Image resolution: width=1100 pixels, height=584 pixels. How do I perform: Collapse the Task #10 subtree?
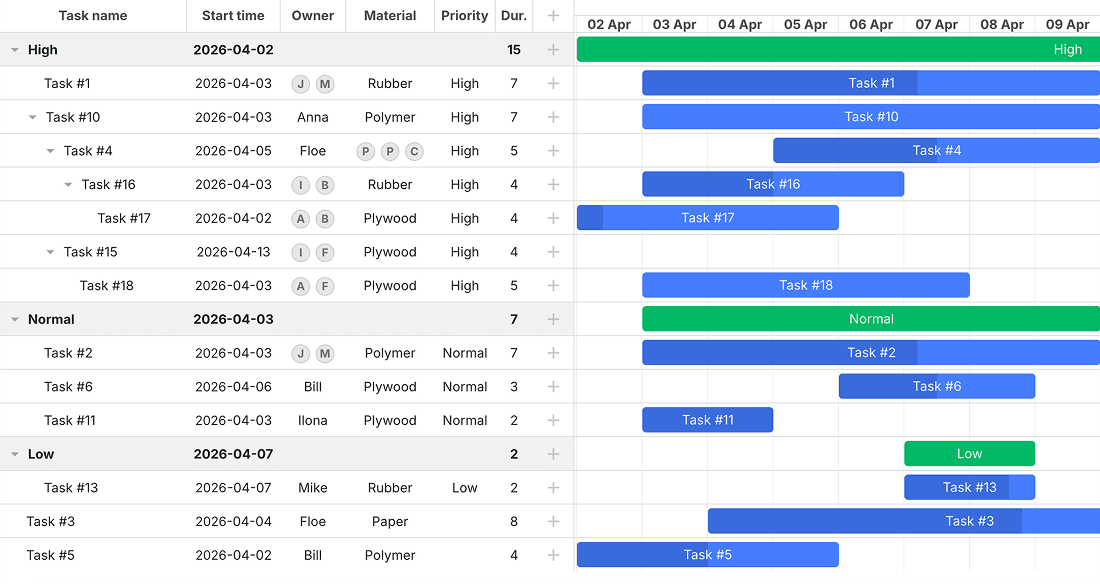(32, 117)
